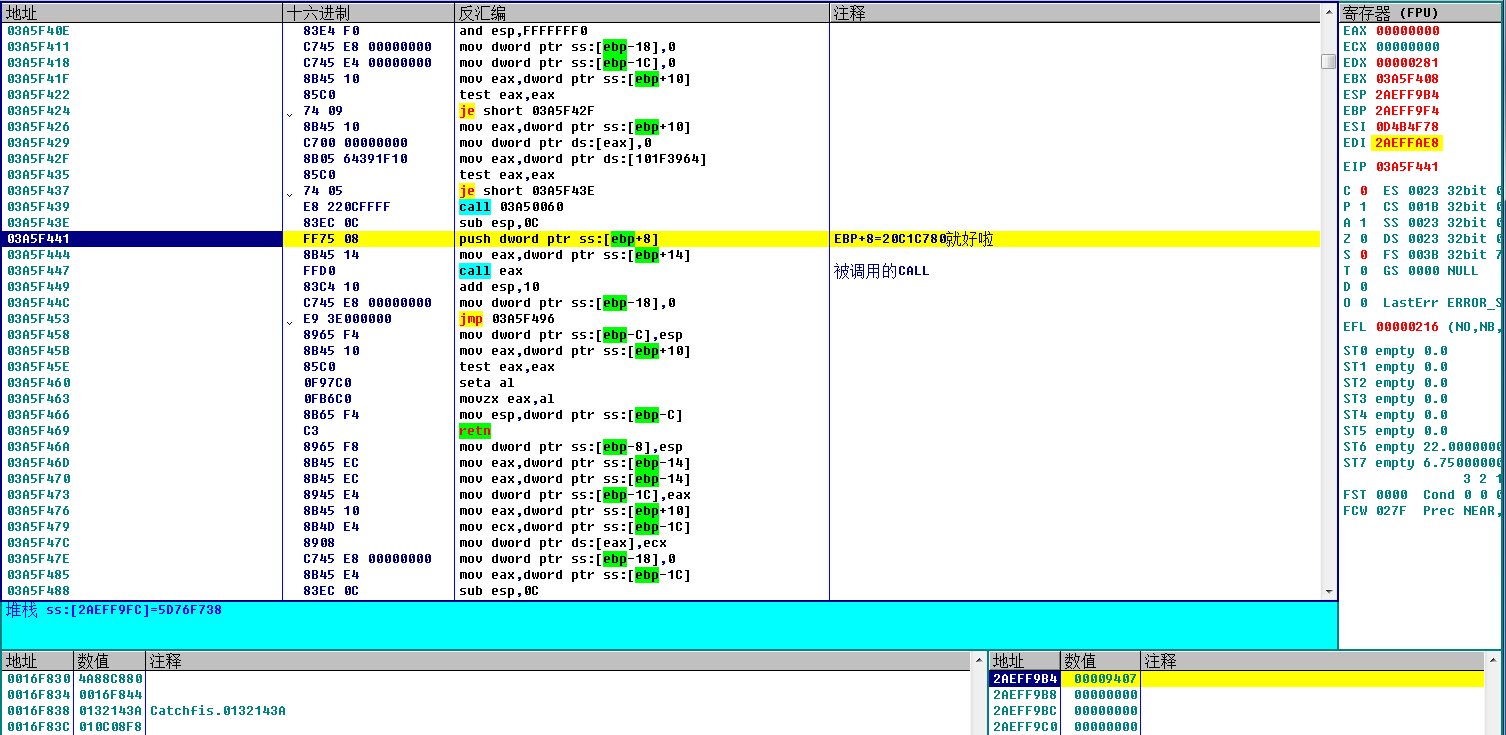Select dump address 0016F83C
The image size is (1506, 735).
(38, 727)
